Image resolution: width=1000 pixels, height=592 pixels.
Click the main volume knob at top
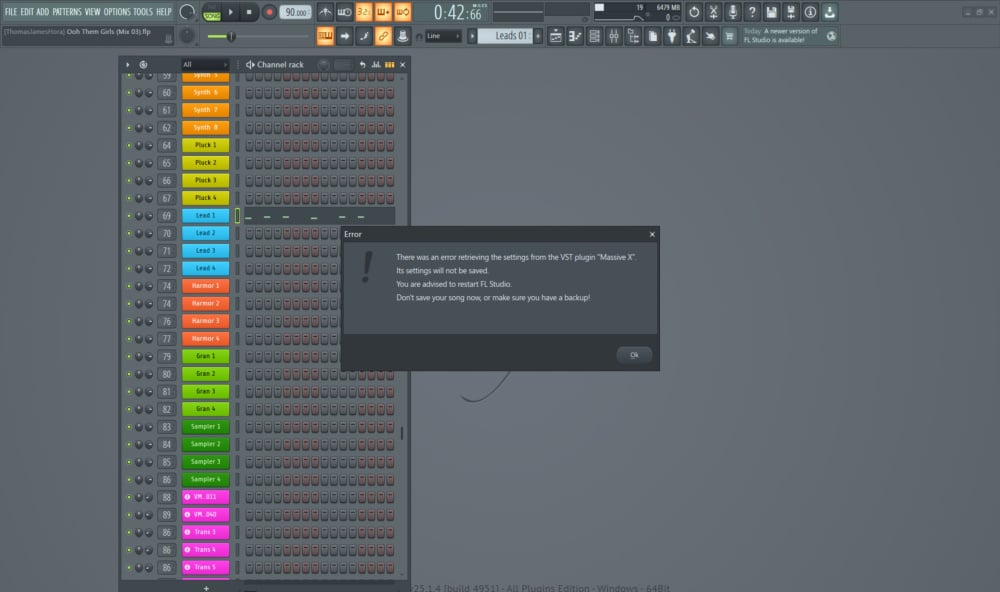tap(187, 12)
